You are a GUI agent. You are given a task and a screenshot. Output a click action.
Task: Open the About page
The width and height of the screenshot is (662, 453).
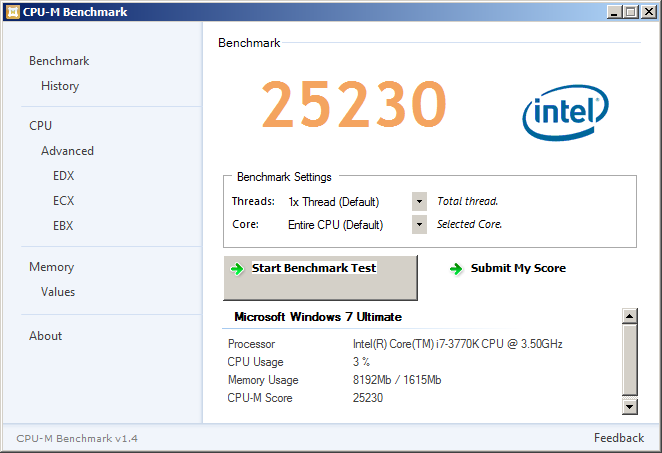click(x=45, y=336)
